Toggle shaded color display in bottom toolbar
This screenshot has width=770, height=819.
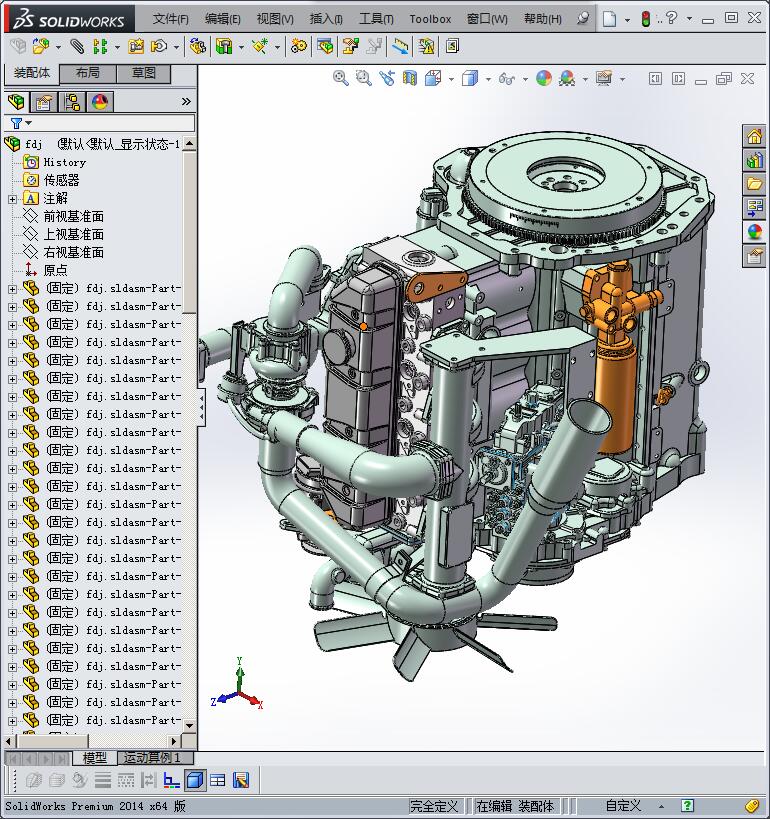195,780
